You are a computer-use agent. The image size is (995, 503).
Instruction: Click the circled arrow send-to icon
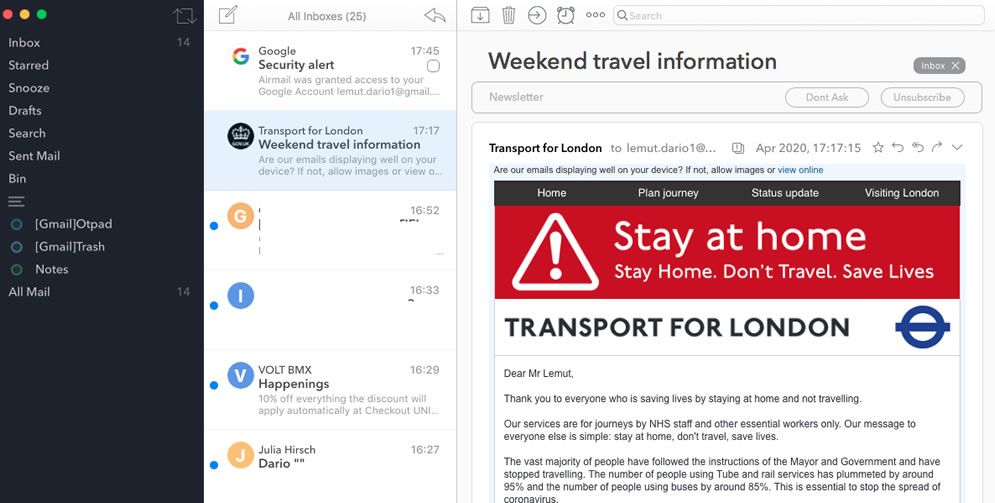click(x=537, y=15)
